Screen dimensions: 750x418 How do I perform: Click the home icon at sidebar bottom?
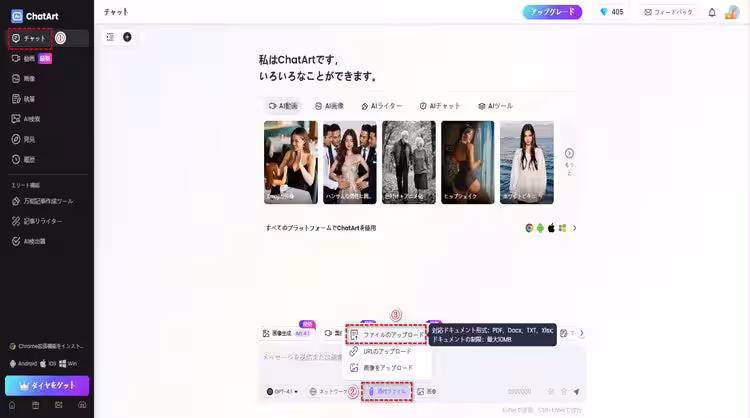pyautogui.click(x=12, y=405)
